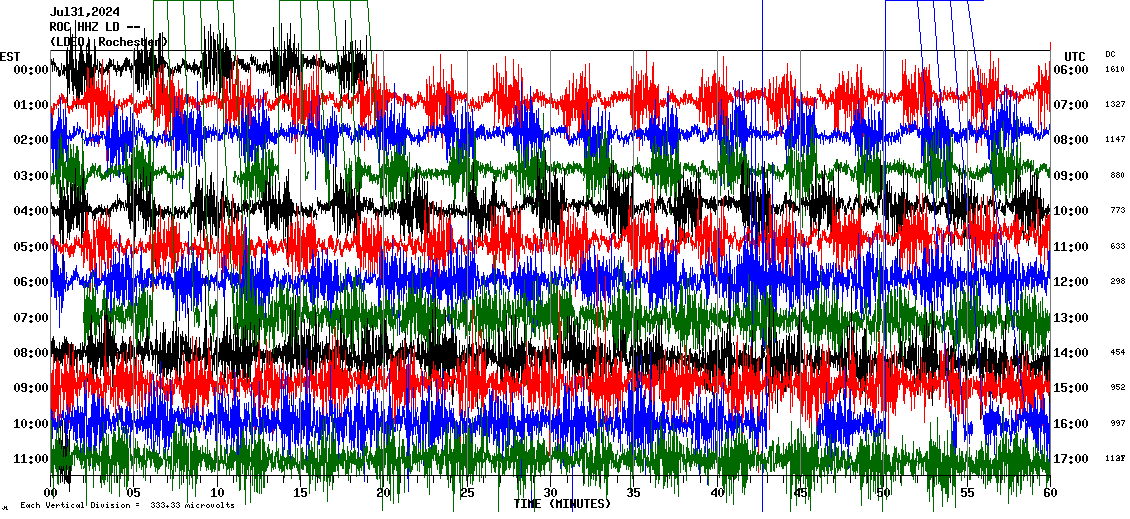This screenshot has width=1130, height=519.
Task: Select the DC offset value 952
Action: tap(1116, 388)
